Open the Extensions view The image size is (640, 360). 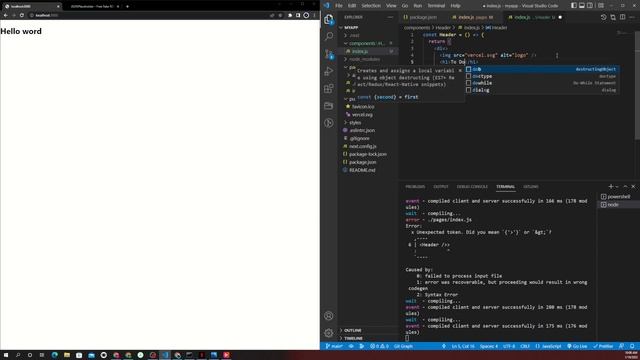tap(329, 89)
